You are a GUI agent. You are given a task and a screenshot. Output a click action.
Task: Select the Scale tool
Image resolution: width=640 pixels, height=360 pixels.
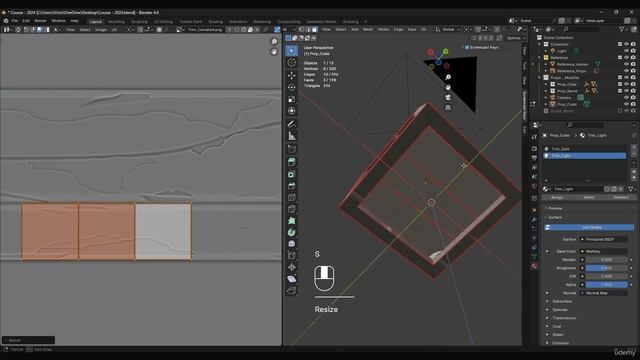point(291,99)
